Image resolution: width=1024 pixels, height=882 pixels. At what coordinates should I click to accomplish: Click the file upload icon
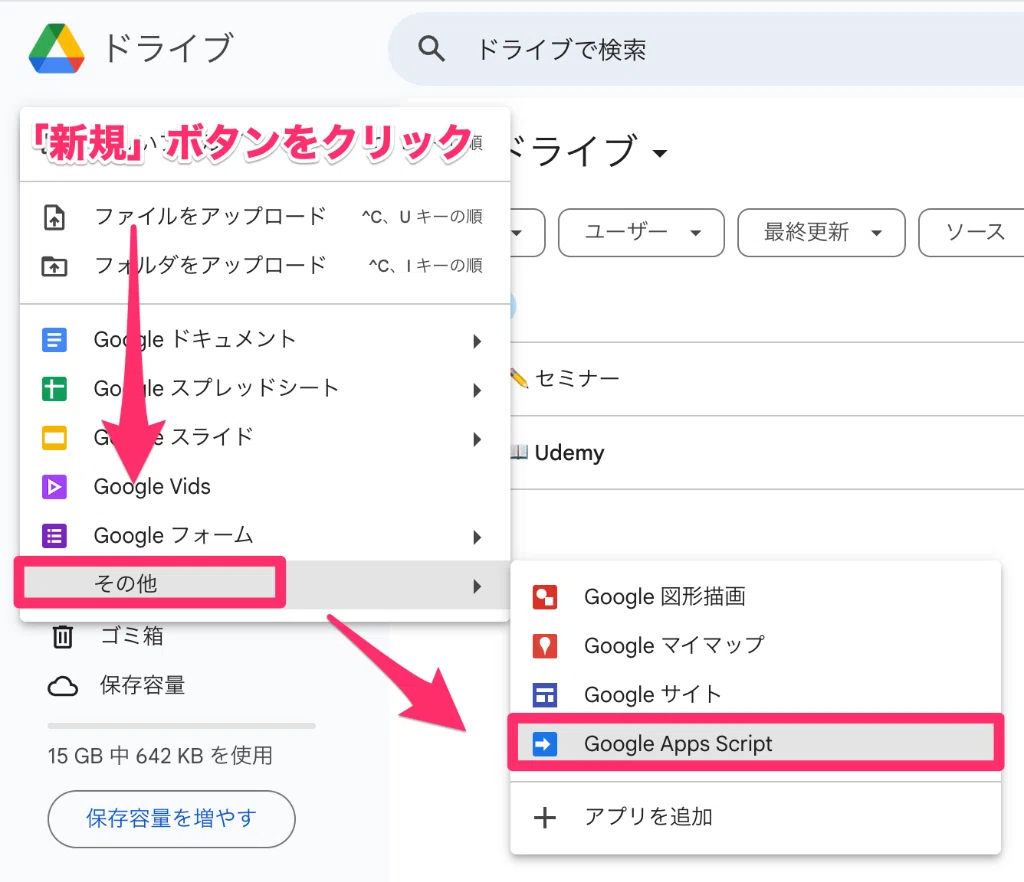pos(54,217)
